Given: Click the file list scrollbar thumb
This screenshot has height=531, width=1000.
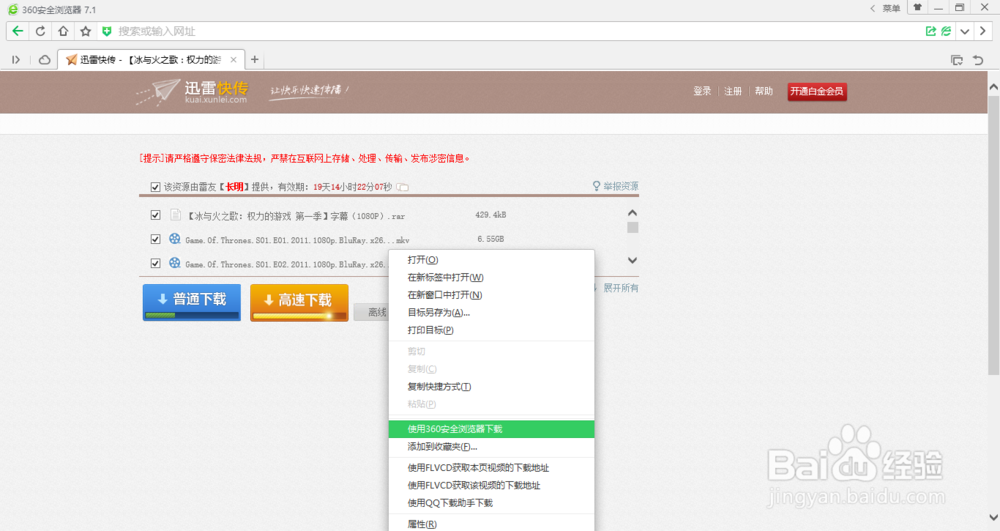Looking at the screenshot, I should (632, 228).
